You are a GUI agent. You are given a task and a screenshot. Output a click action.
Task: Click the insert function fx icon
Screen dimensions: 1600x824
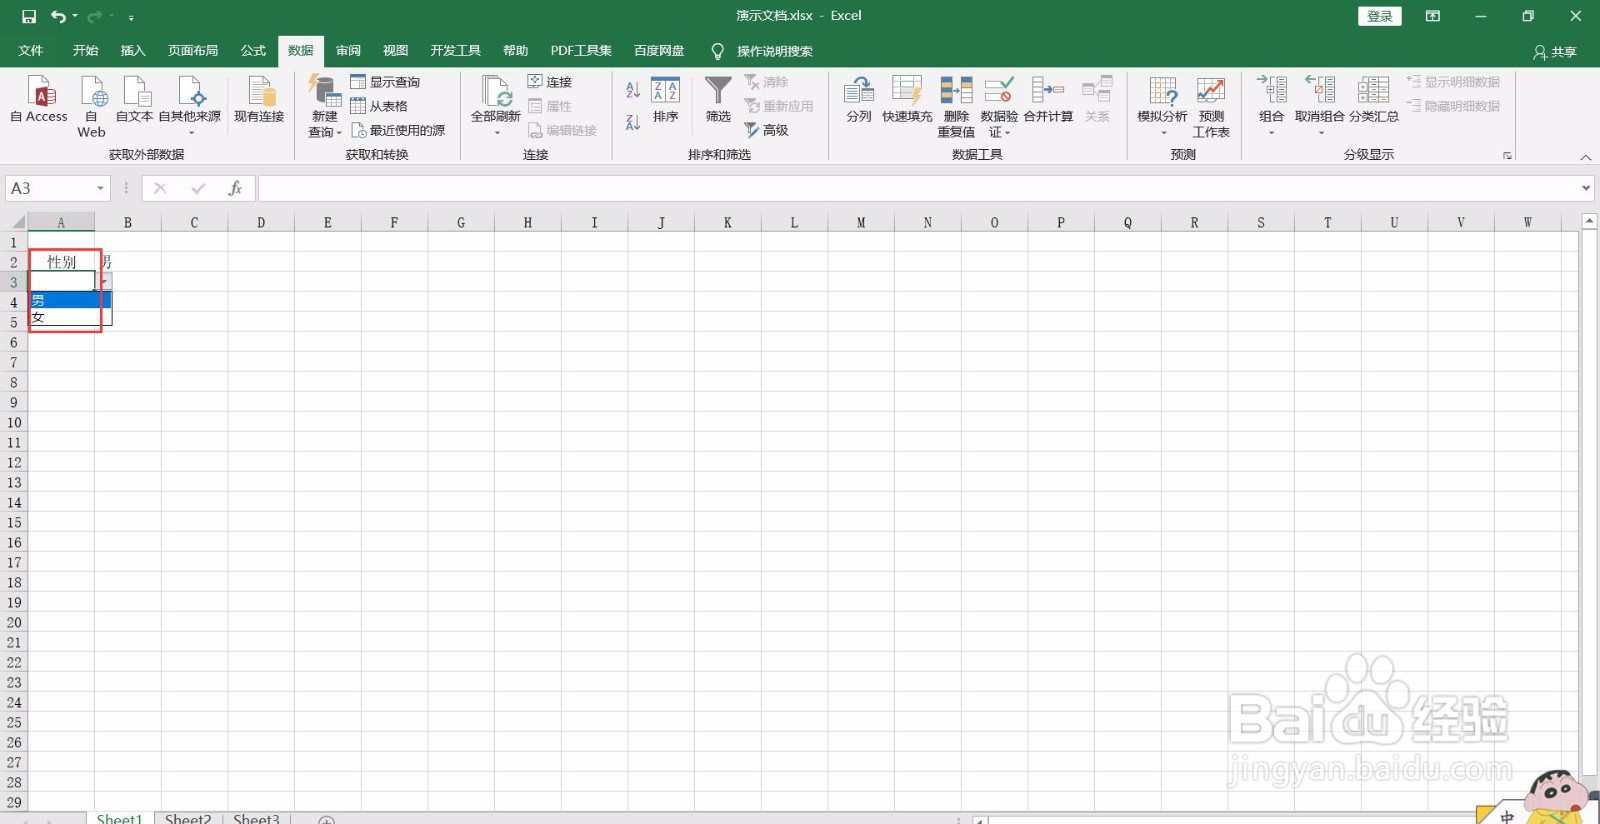pos(235,188)
